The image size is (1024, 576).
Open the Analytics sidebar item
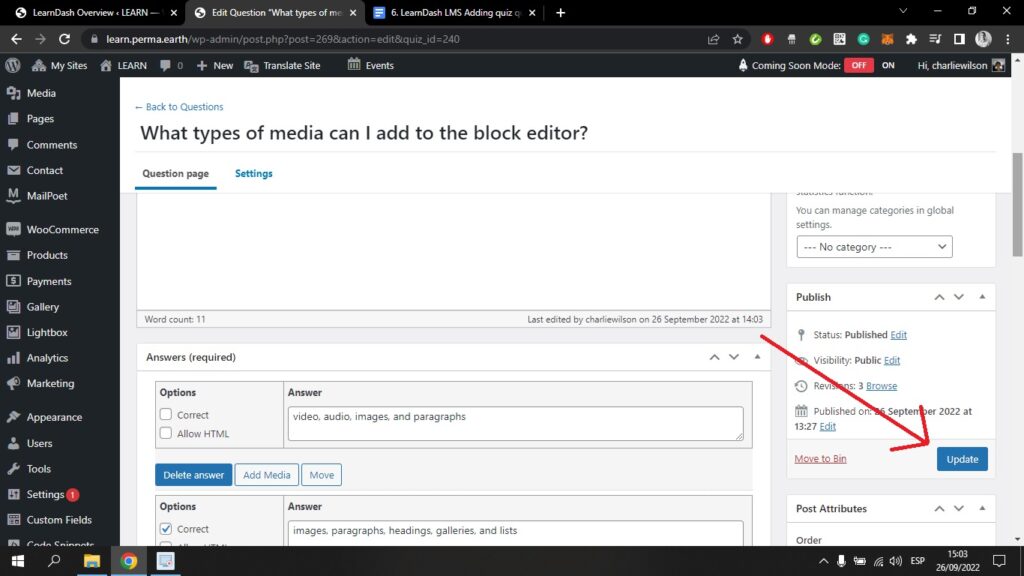[47, 358]
